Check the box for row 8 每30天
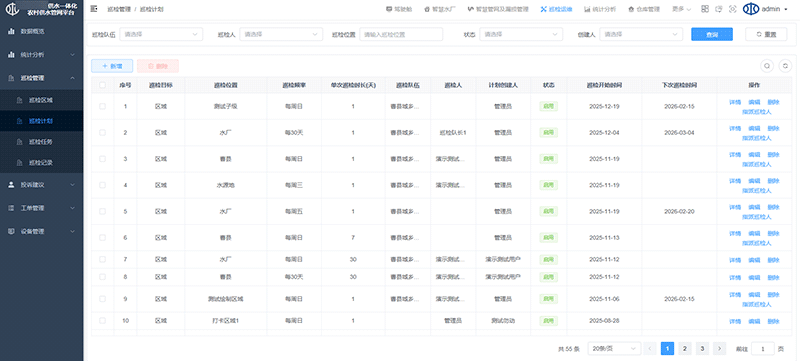The image size is (800, 361). 103,277
